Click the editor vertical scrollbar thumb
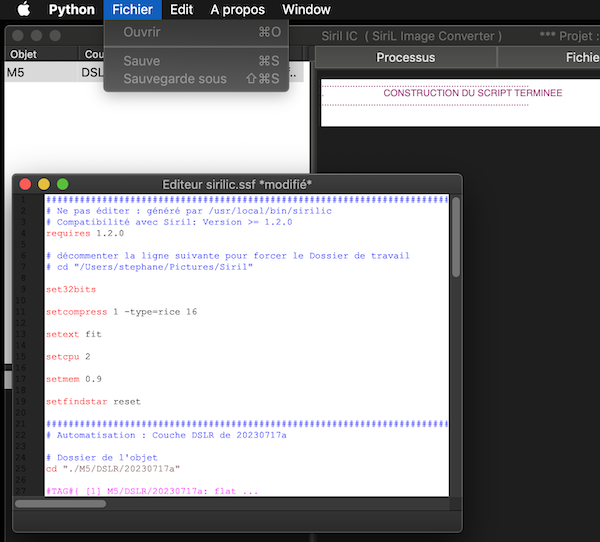The width and height of the screenshot is (600, 542). click(455, 237)
